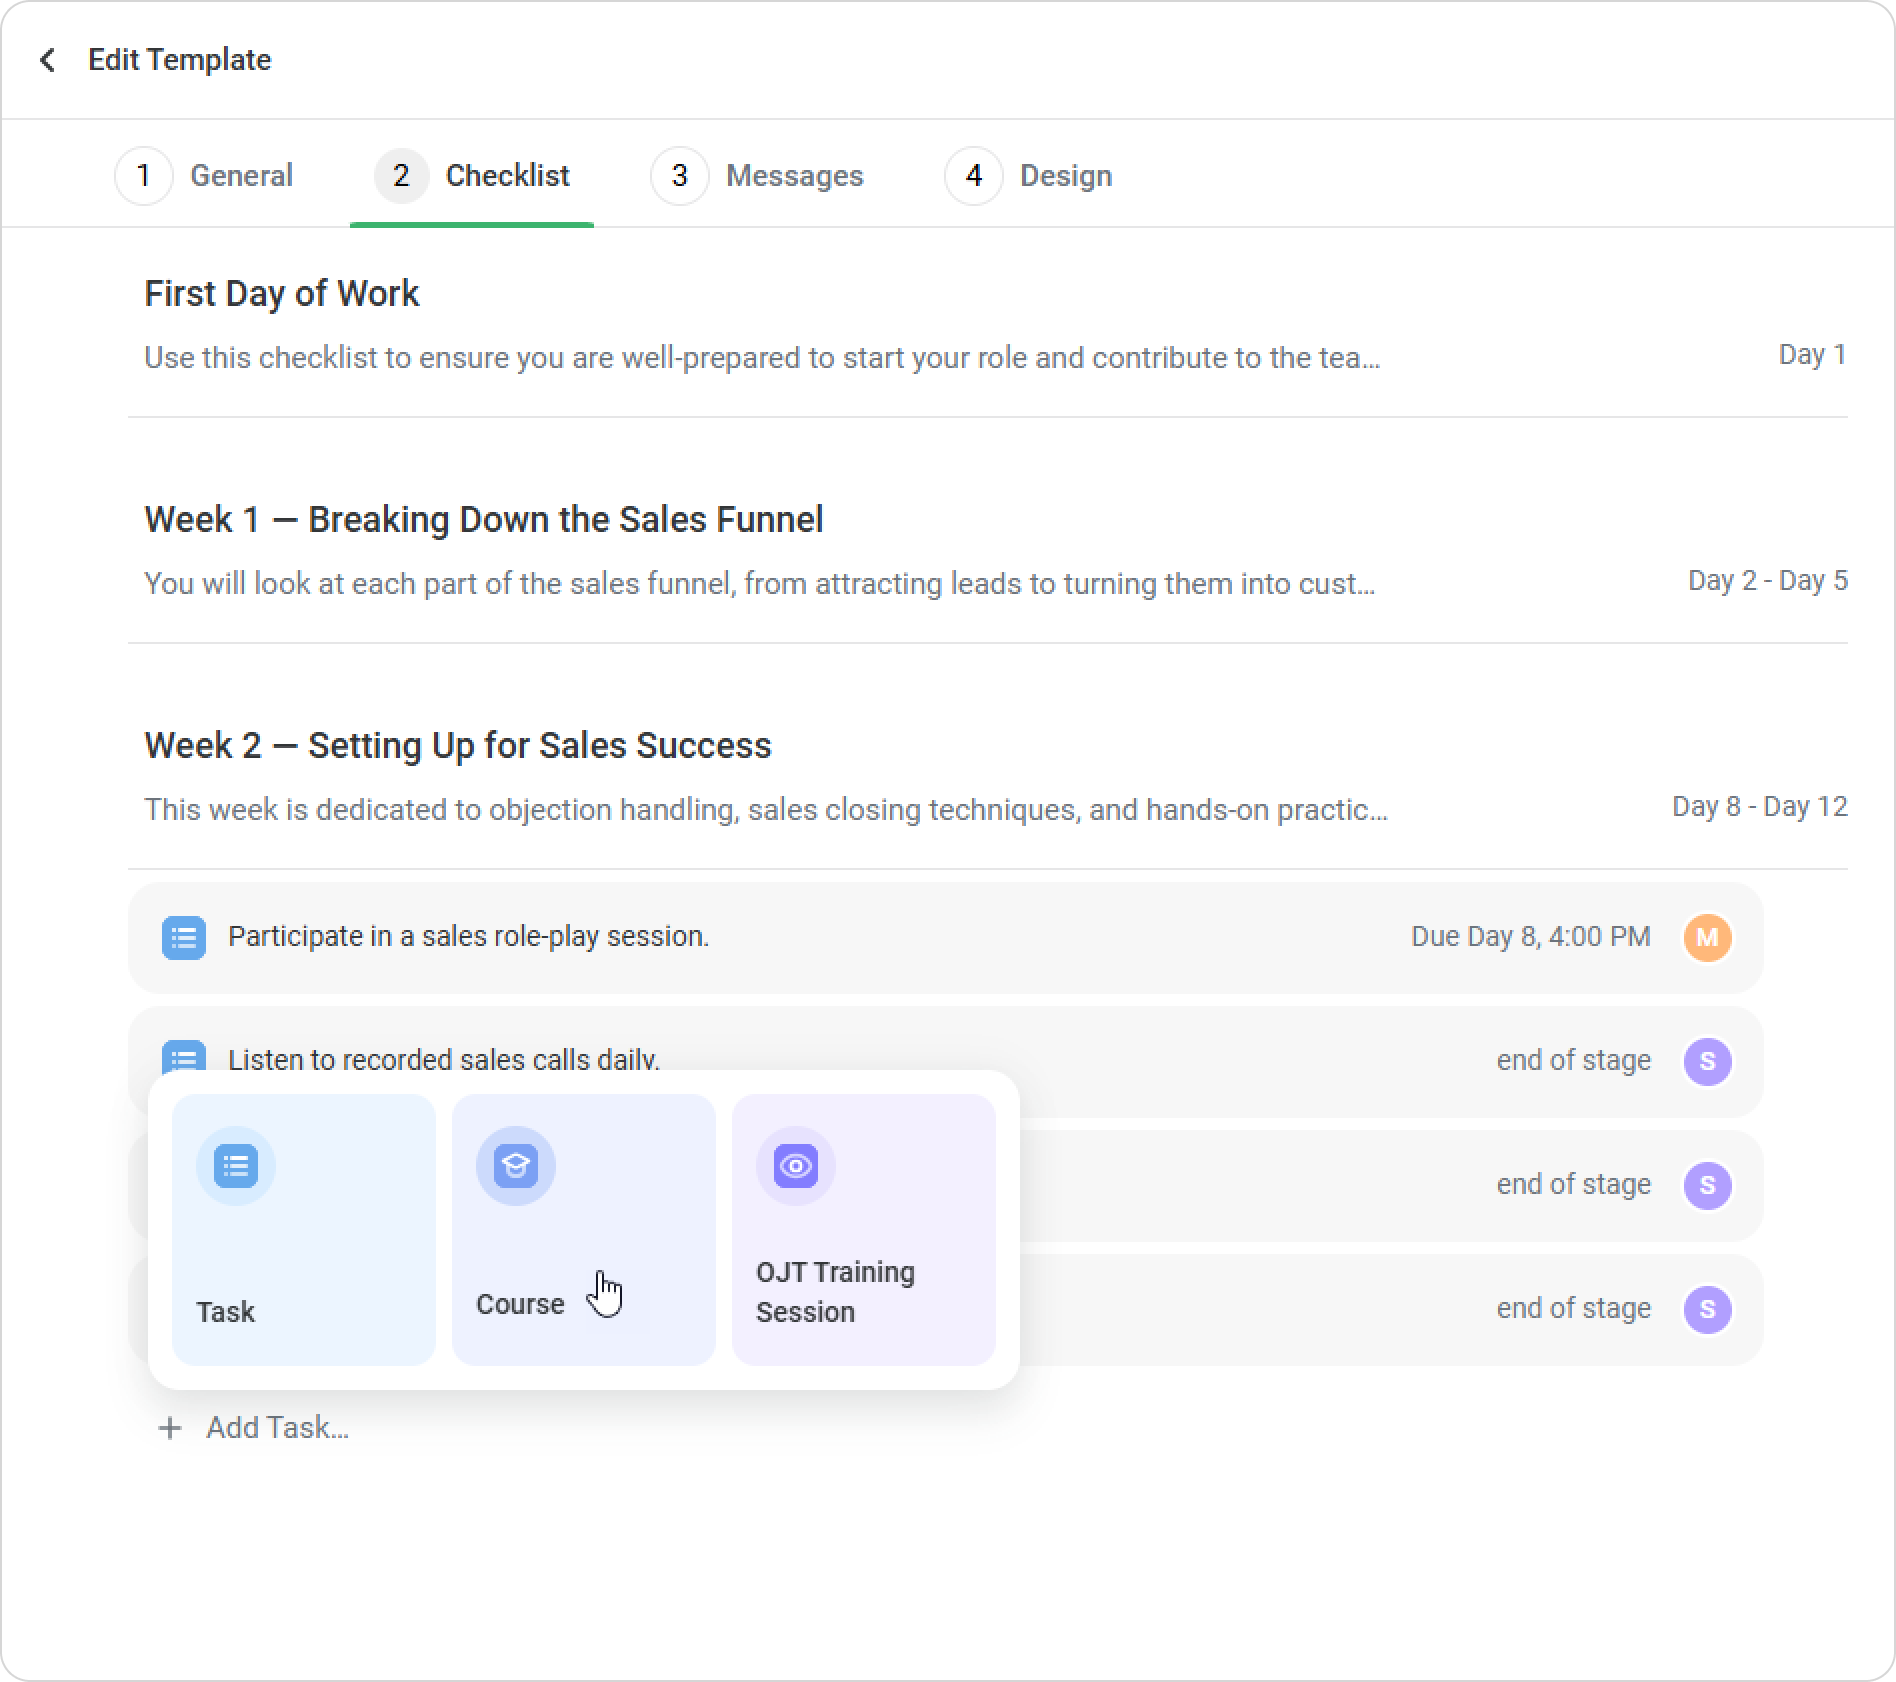The image size is (1896, 1682).
Task: Collapse Week 2 Setting Up for Sales Success
Action: pos(458,746)
